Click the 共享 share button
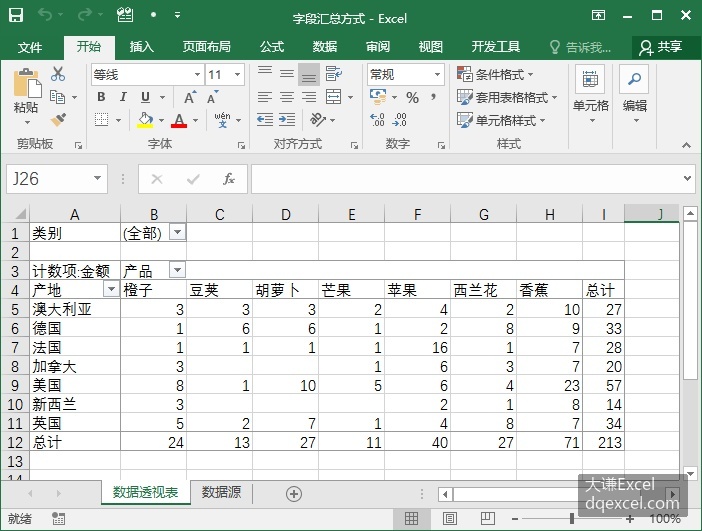 click(x=660, y=47)
